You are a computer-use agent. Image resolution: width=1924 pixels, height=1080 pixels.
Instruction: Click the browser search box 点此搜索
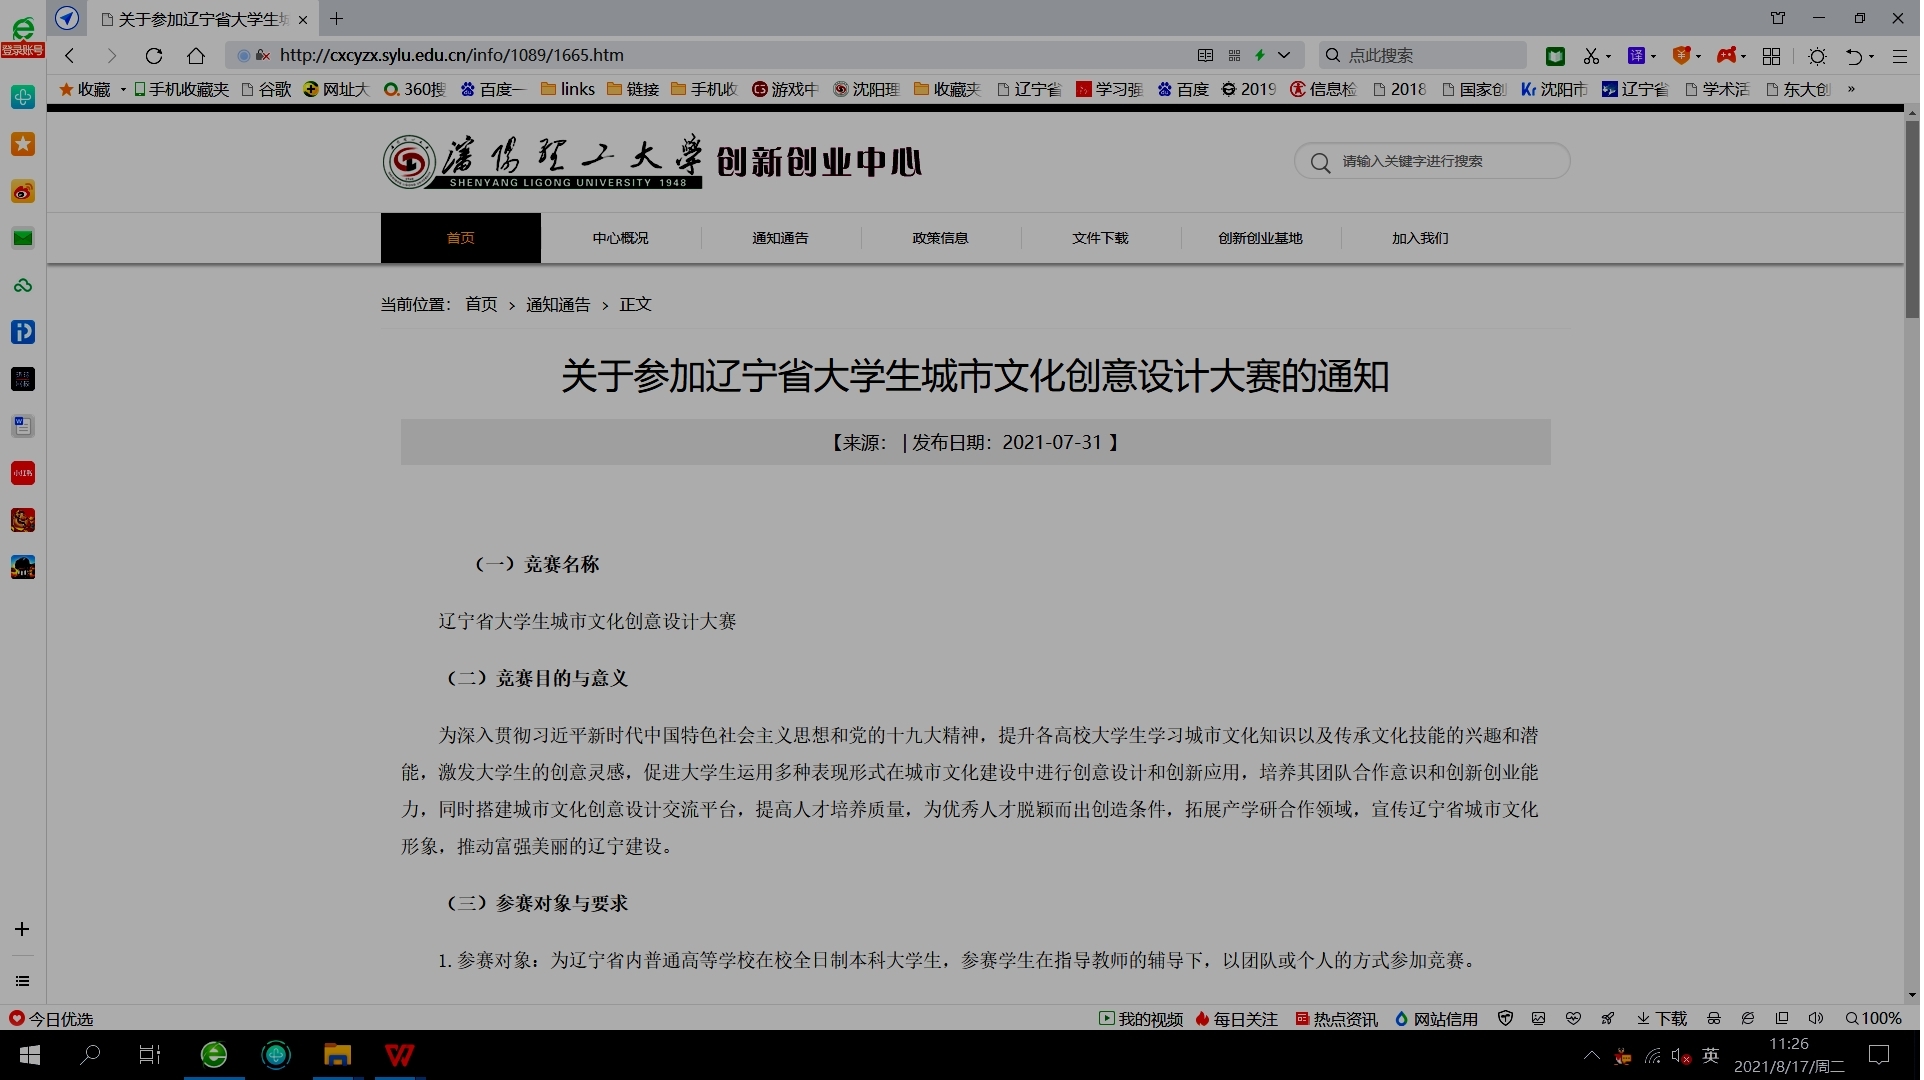1424,56
